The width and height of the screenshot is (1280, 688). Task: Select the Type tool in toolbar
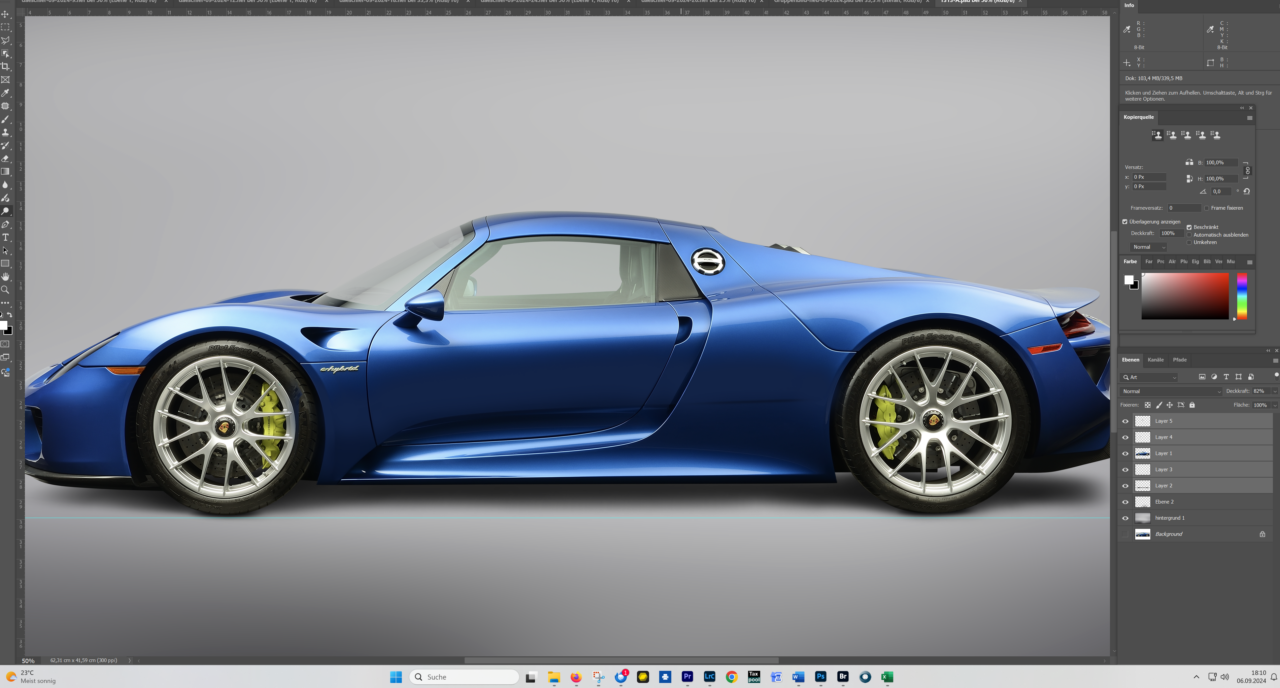(x=5, y=238)
